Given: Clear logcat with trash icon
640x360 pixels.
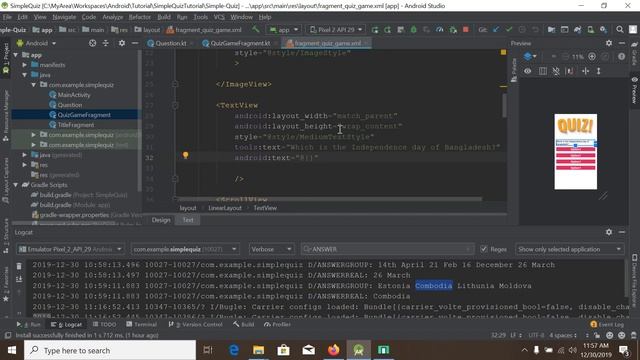Looking at the screenshot, I should (x=19, y=266).
